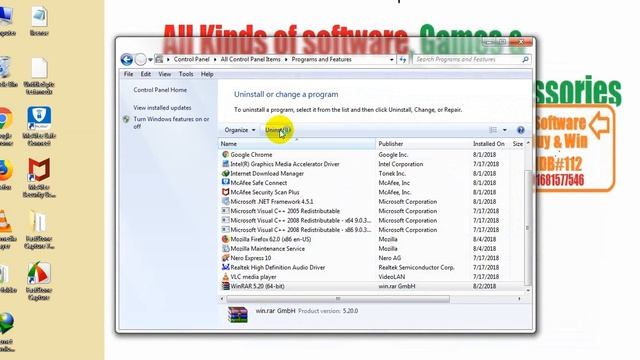The height and width of the screenshot is (360, 640).
Task: Click the 8/2/2018 installed date cell
Action: pyautogui.click(x=484, y=286)
